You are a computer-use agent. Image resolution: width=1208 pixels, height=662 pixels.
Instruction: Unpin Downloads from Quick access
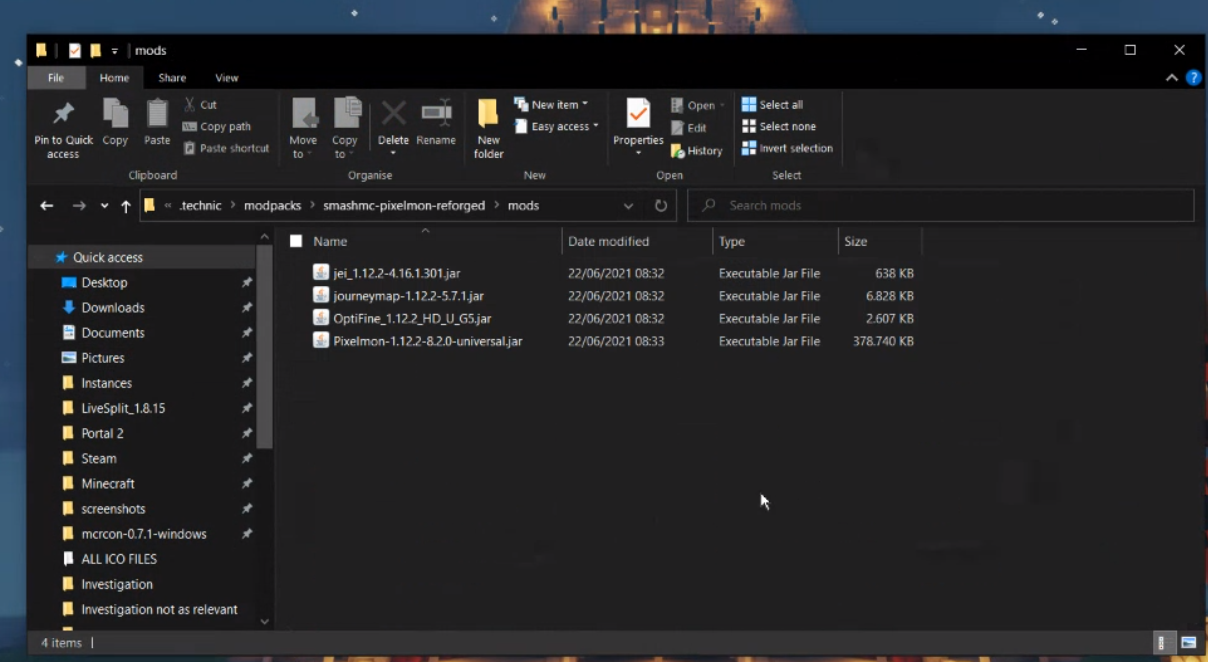tap(247, 308)
